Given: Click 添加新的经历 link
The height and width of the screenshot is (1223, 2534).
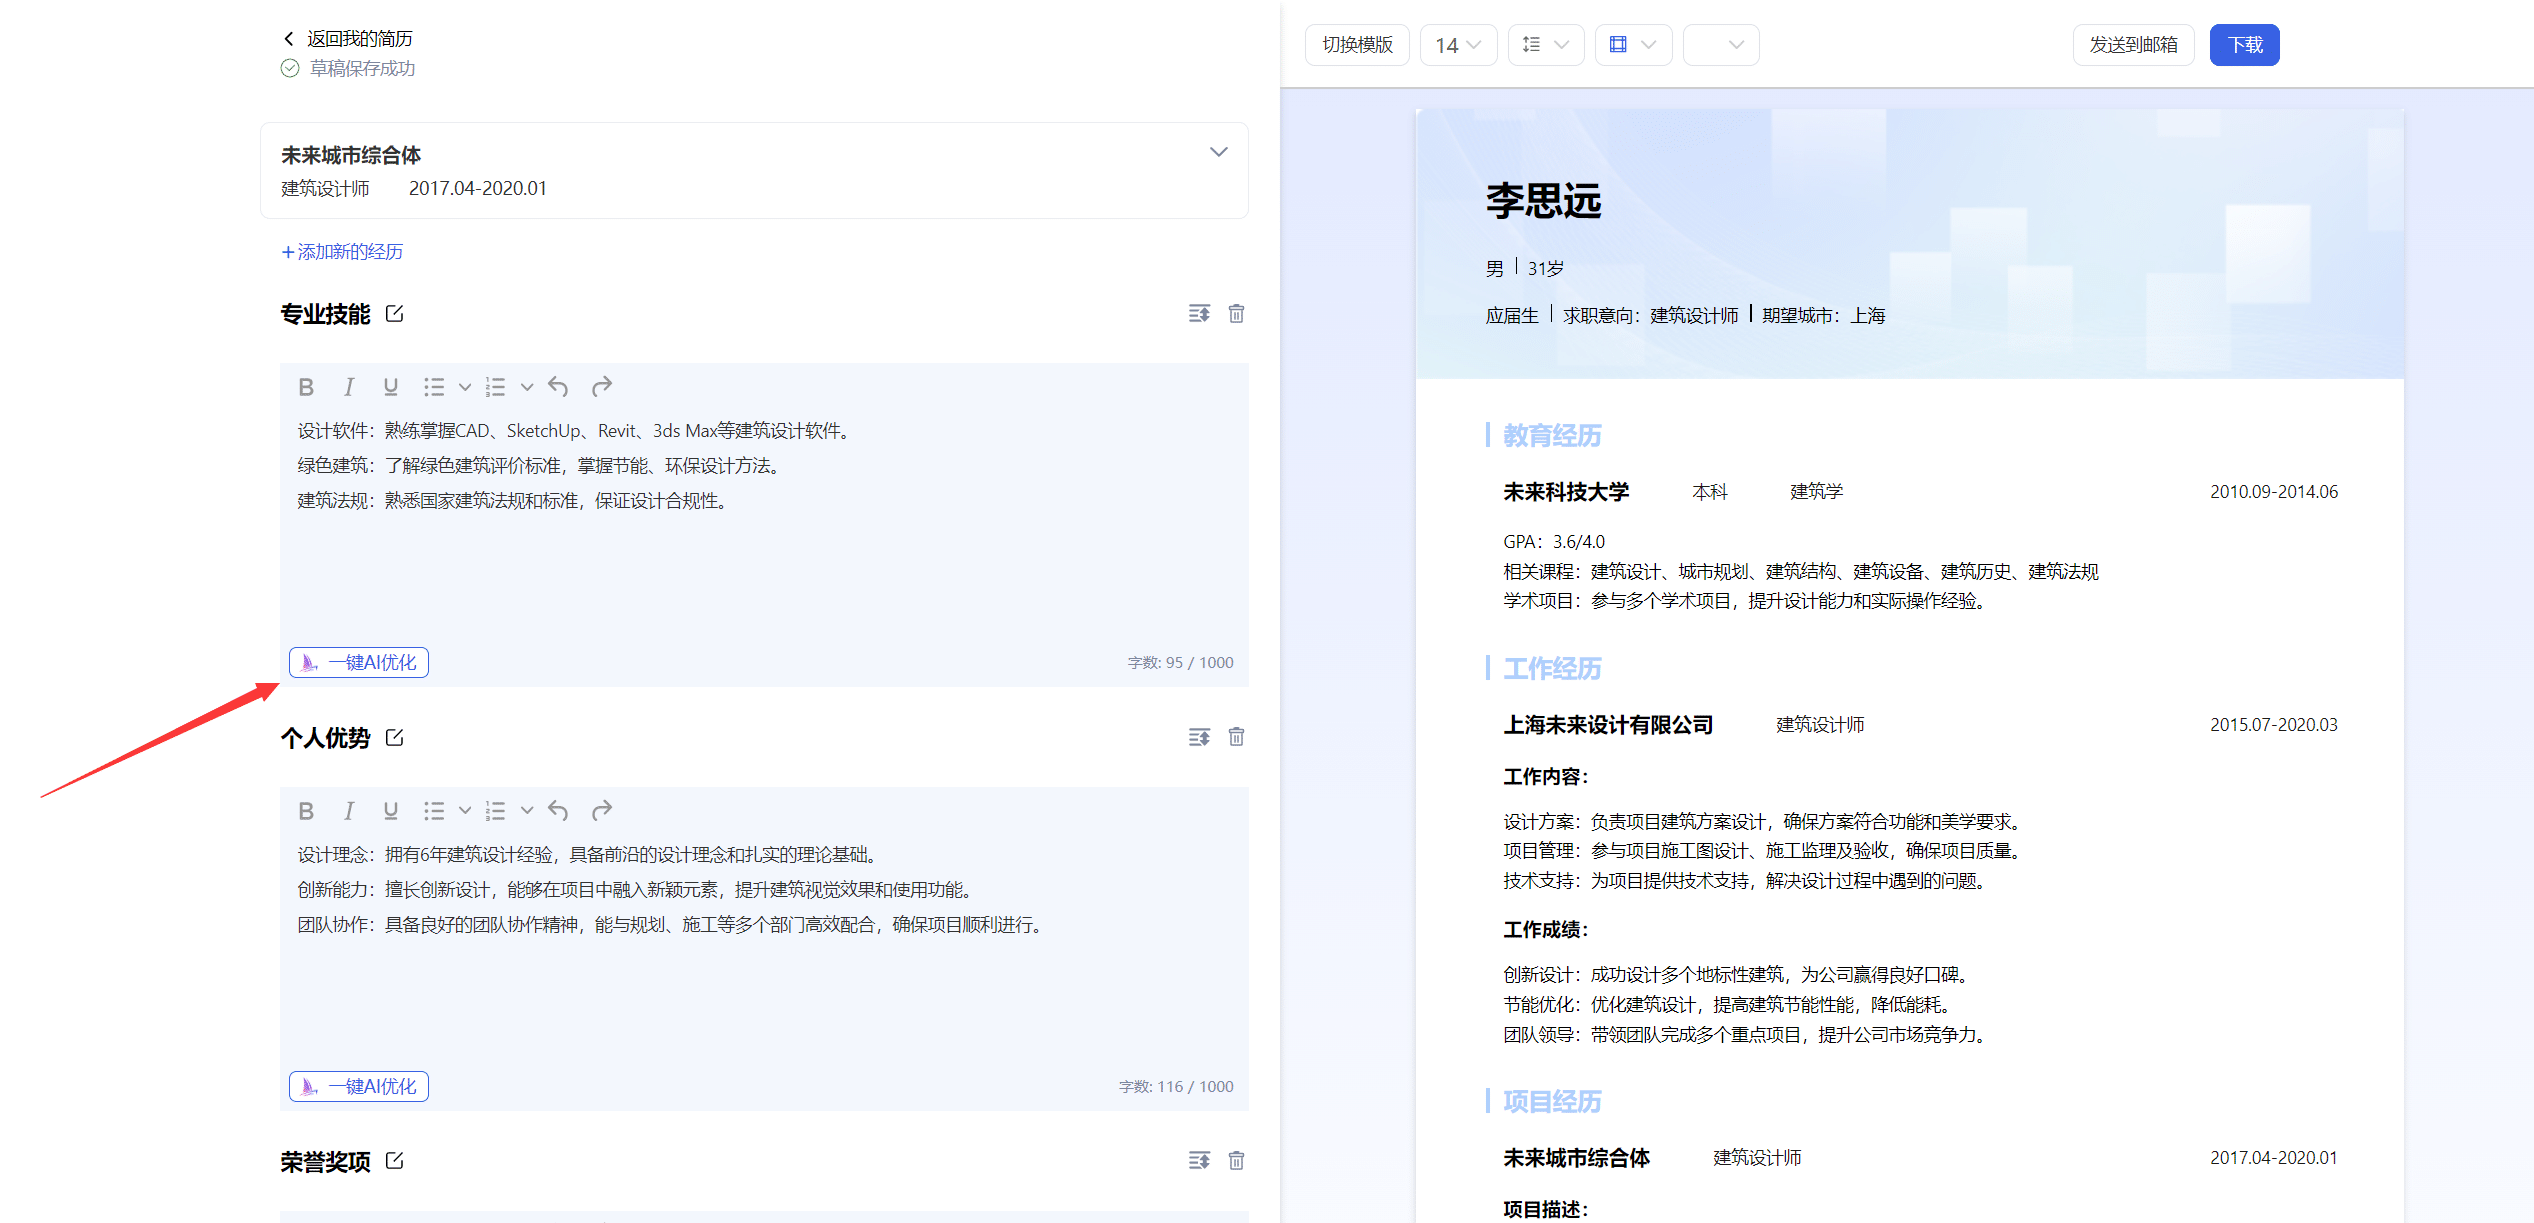Looking at the screenshot, I should click(x=342, y=252).
